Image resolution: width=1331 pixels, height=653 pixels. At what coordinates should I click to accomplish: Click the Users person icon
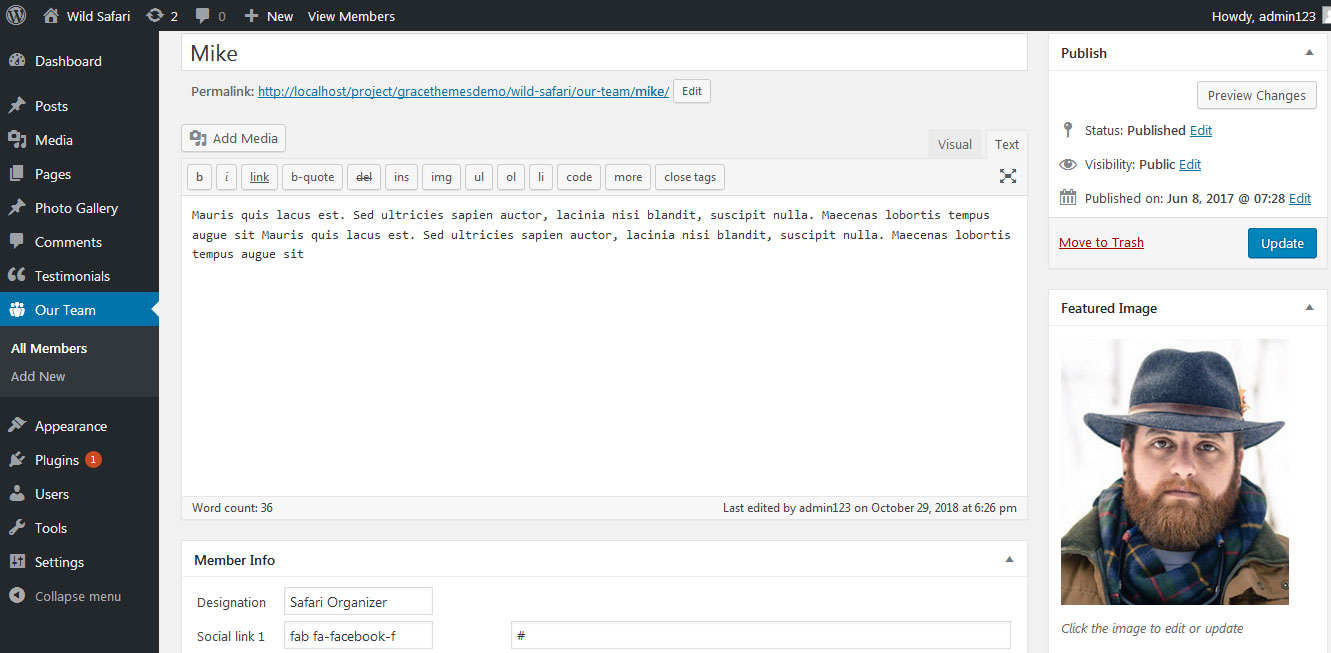point(17,494)
